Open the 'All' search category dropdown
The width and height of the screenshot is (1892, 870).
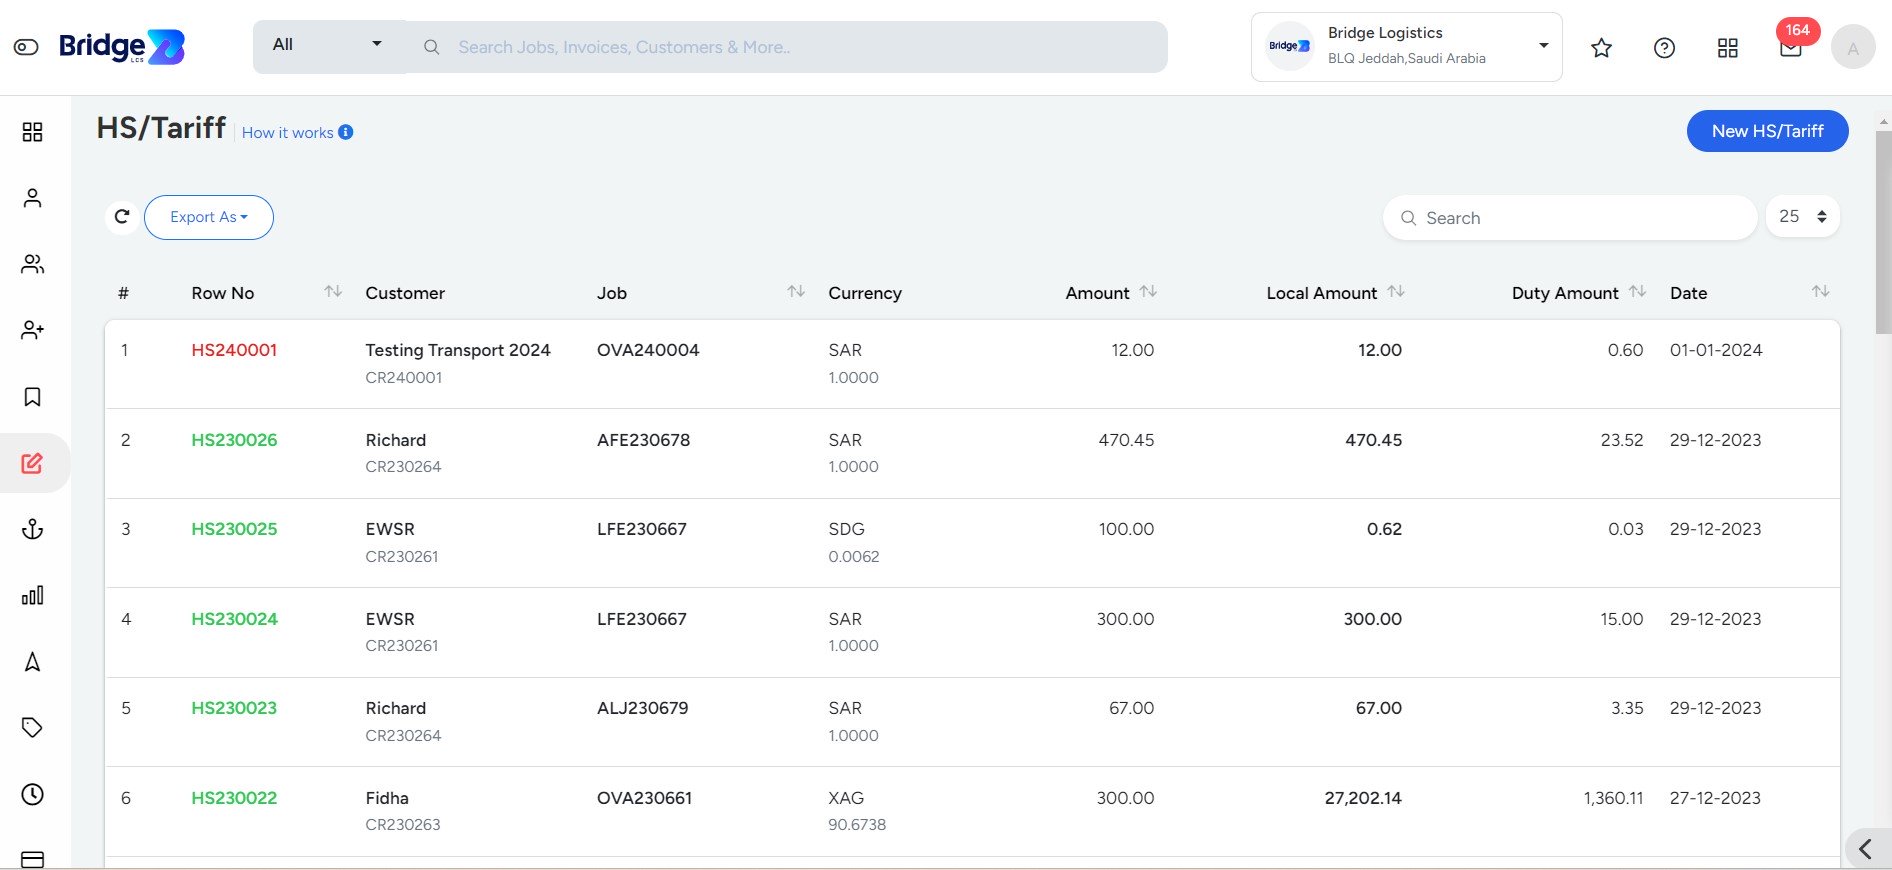point(328,45)
